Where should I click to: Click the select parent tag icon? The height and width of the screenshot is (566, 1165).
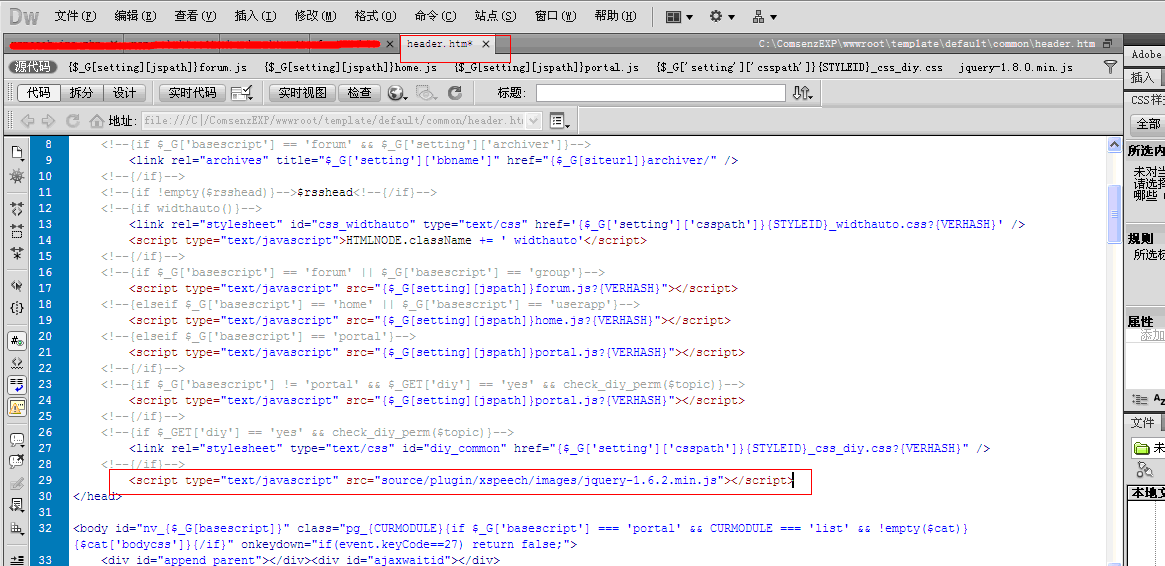(16, 285)
